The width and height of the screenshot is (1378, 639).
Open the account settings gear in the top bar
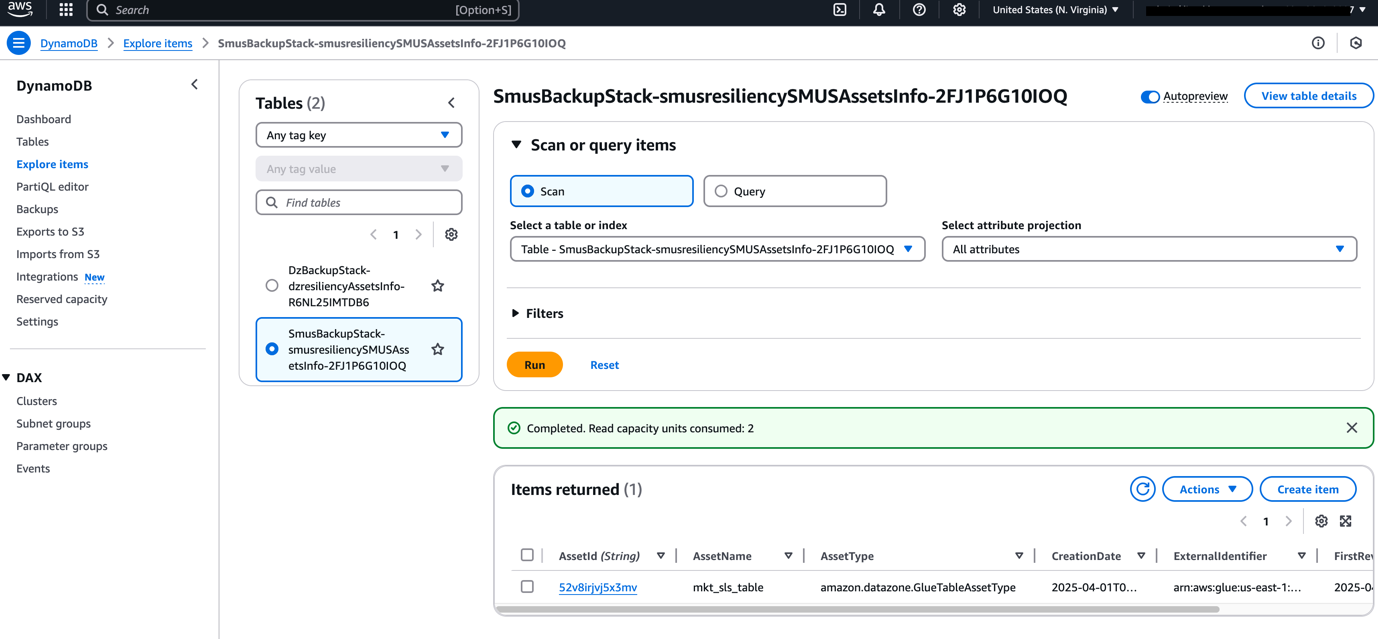point(959,12)
